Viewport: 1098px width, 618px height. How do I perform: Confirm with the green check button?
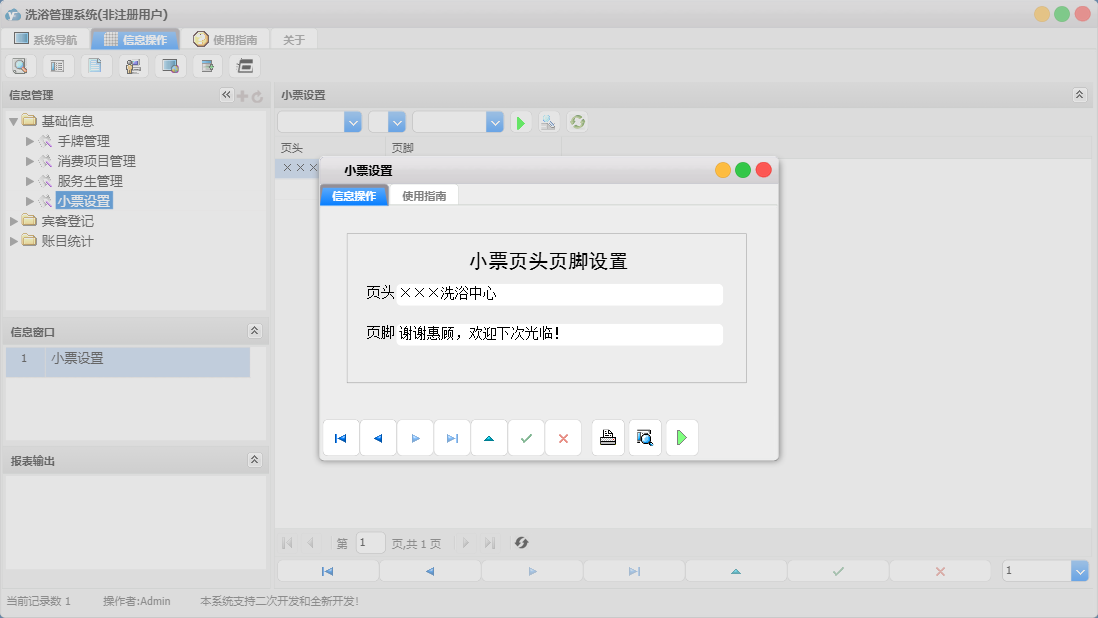click(526, 437)
